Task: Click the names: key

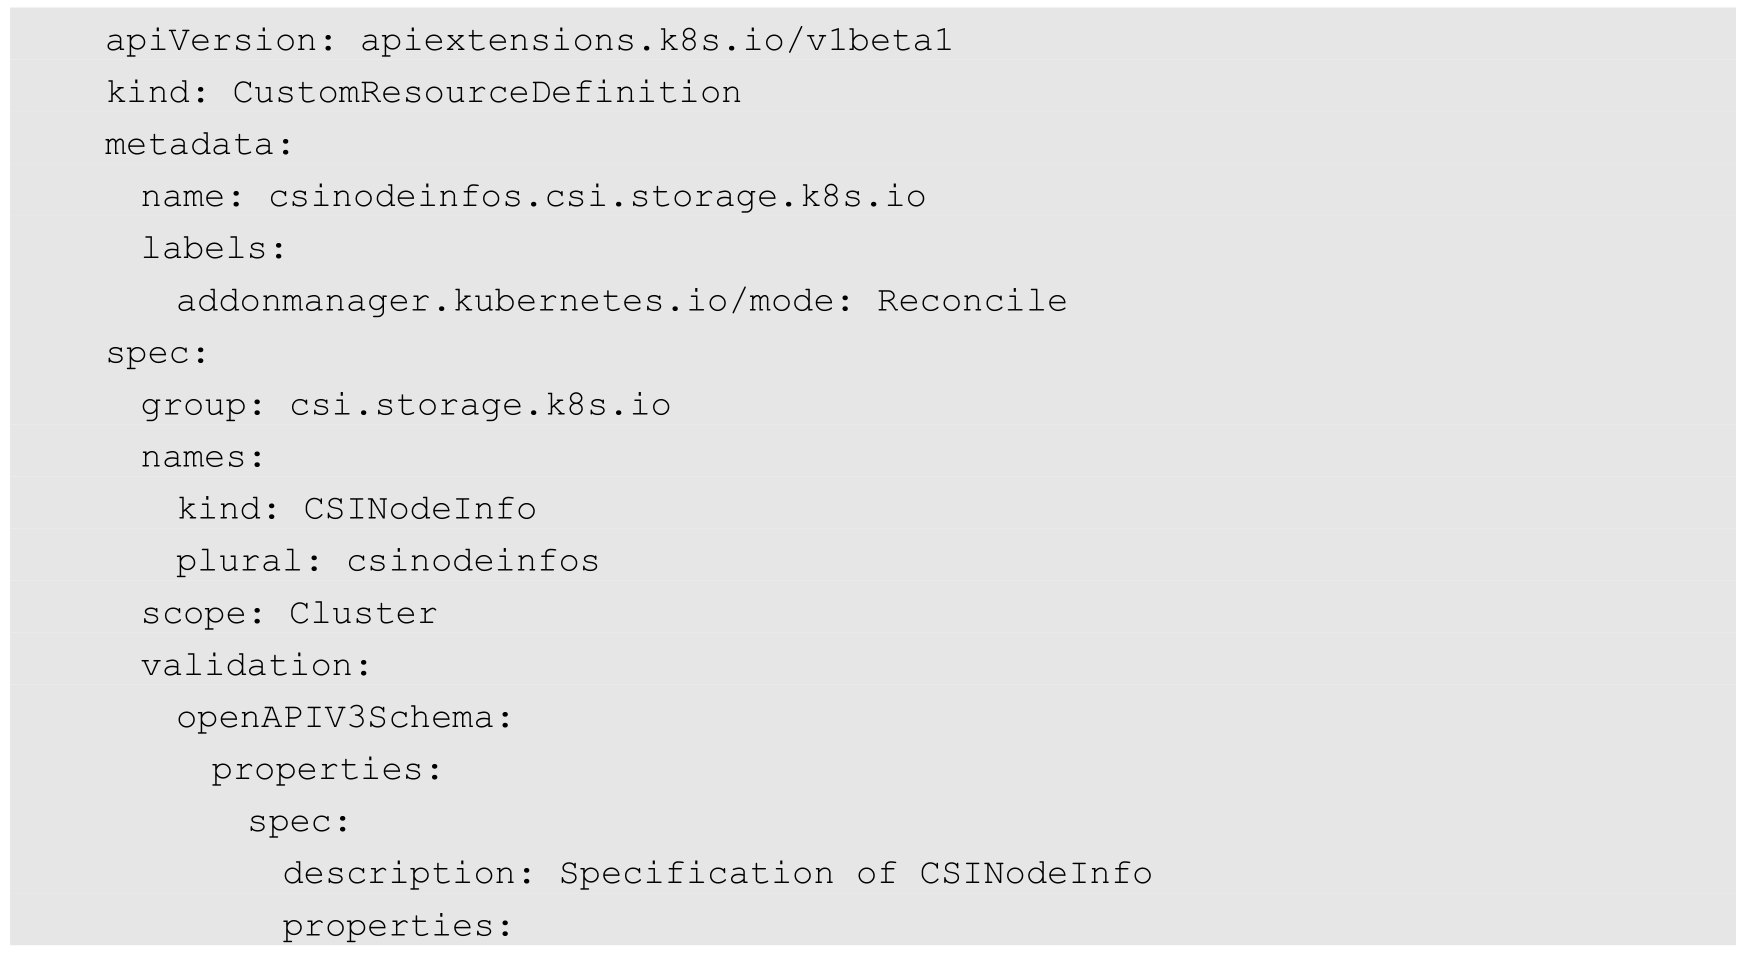Action: click(x=203, y=457)
